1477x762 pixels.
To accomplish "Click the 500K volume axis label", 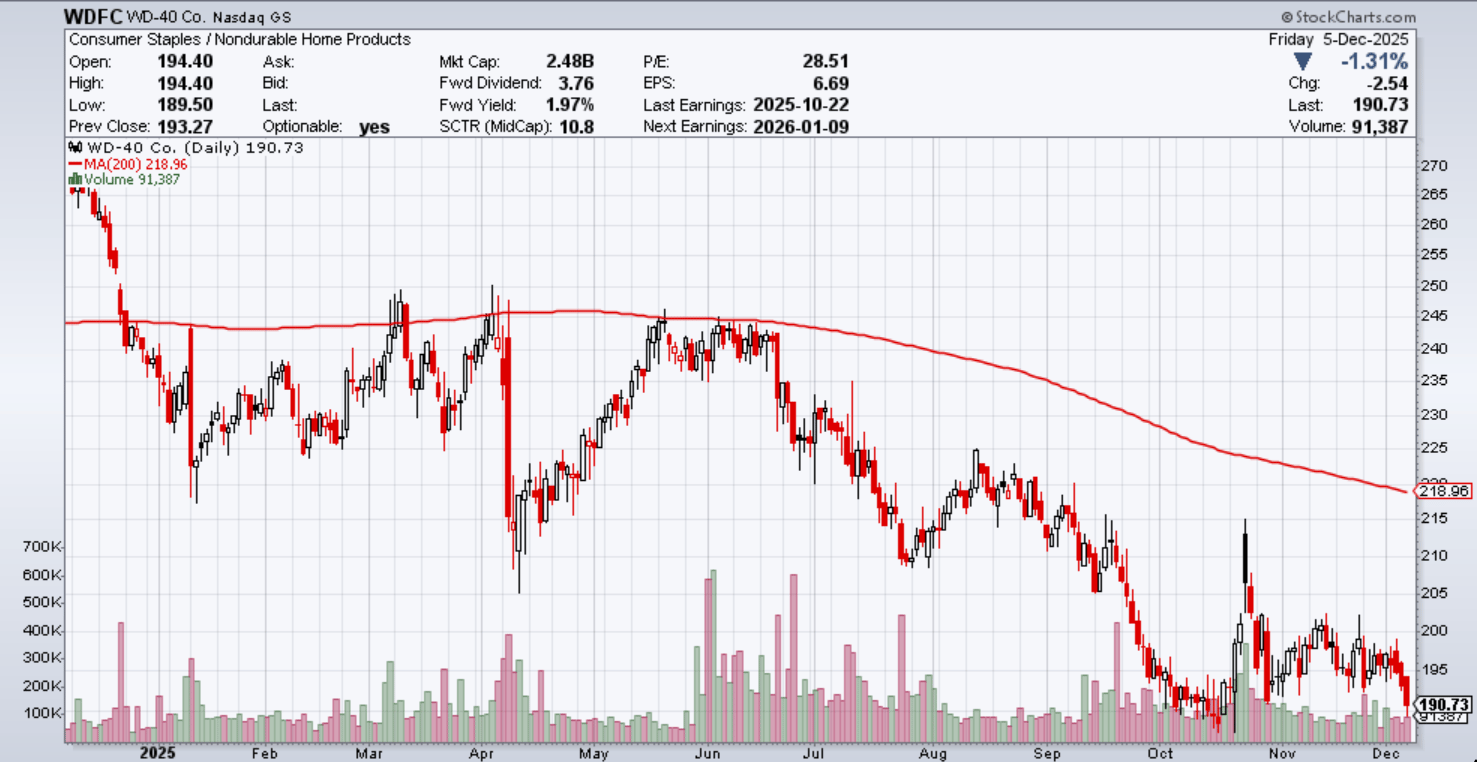I will tap(41, 603).
